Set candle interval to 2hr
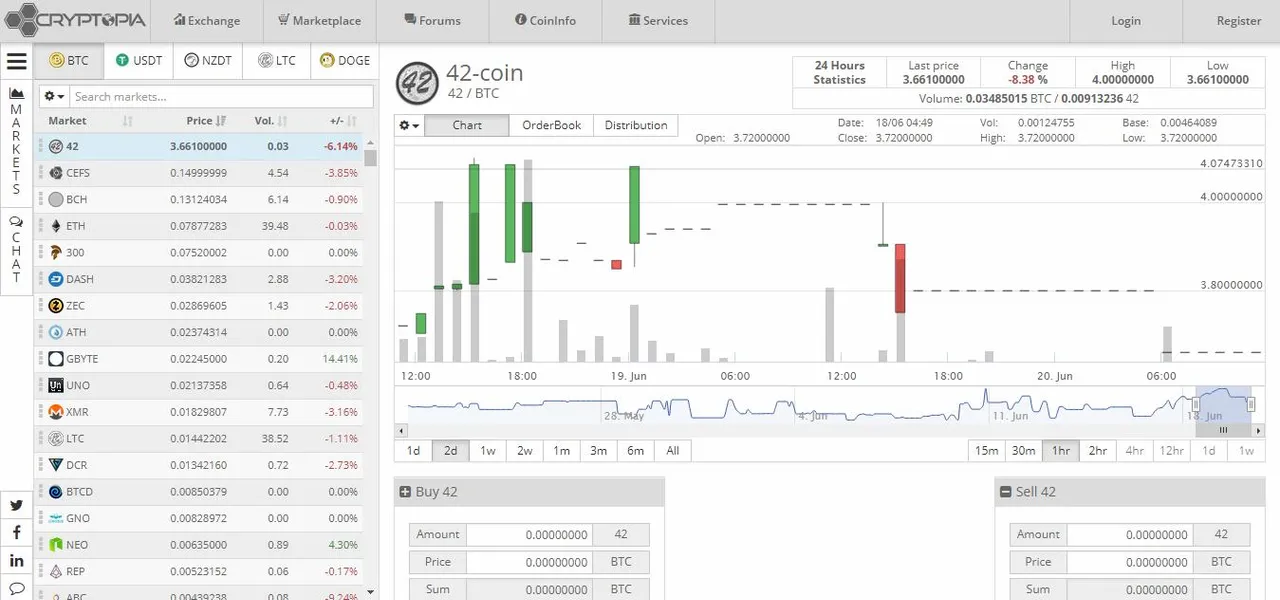1280x600 pixels. click(x=1098, y=450)
